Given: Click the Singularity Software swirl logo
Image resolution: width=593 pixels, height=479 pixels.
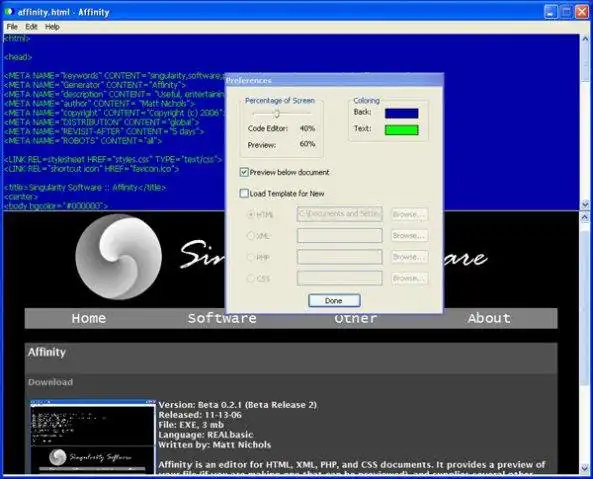Looking at the screenshot, I should pyautogui.click(x=118, y=257).
